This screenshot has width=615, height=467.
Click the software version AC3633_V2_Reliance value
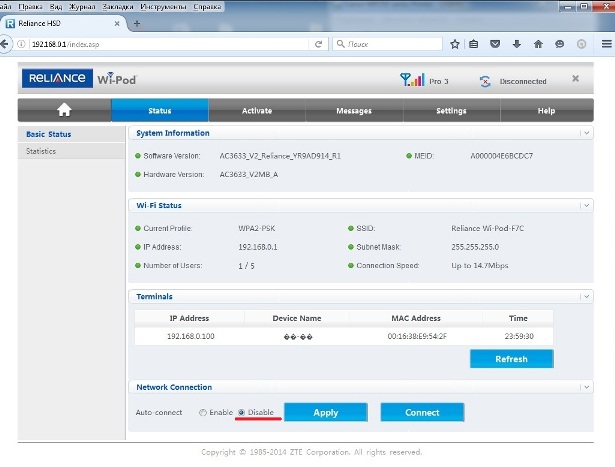[280, 156]
